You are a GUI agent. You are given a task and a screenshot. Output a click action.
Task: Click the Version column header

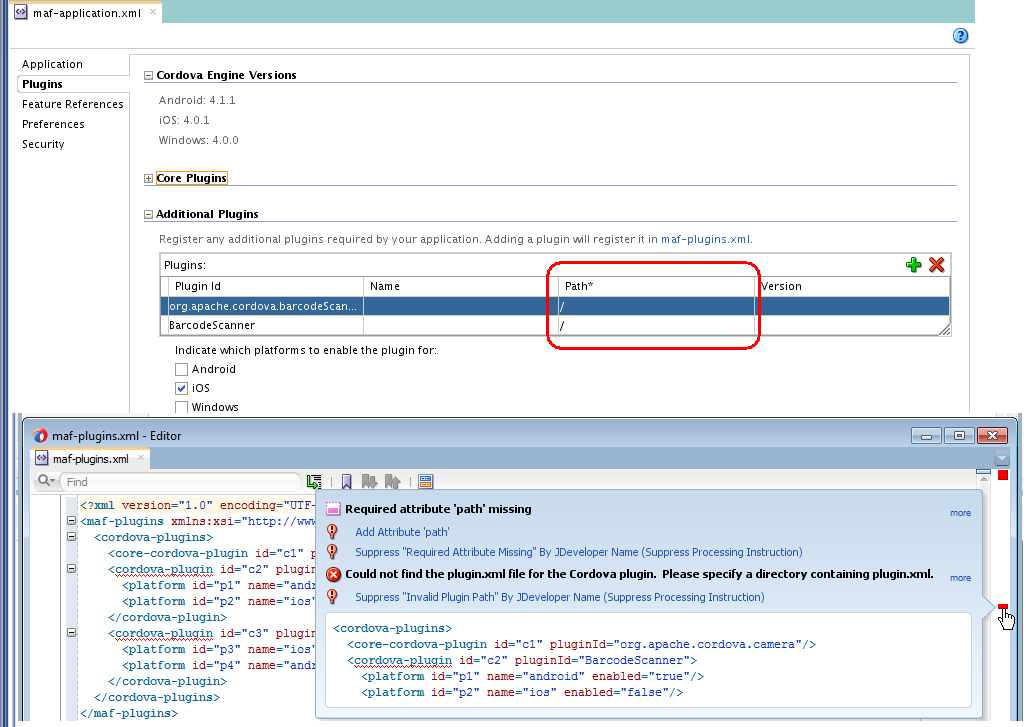coord(852,286)
